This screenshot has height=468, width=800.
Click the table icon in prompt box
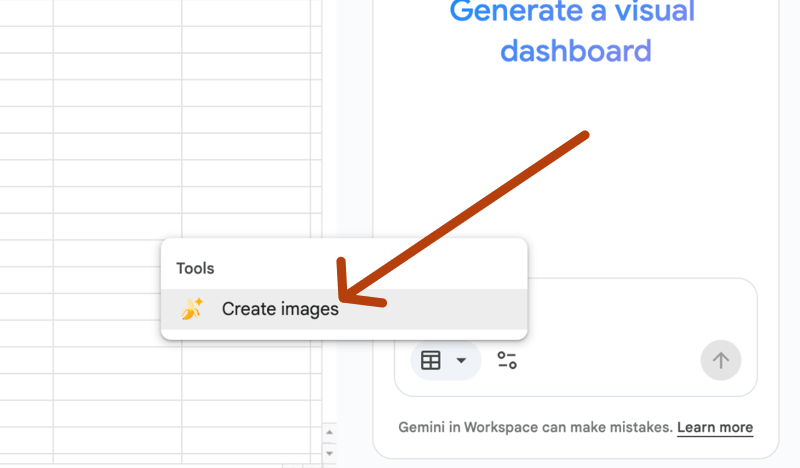(431, 360)
